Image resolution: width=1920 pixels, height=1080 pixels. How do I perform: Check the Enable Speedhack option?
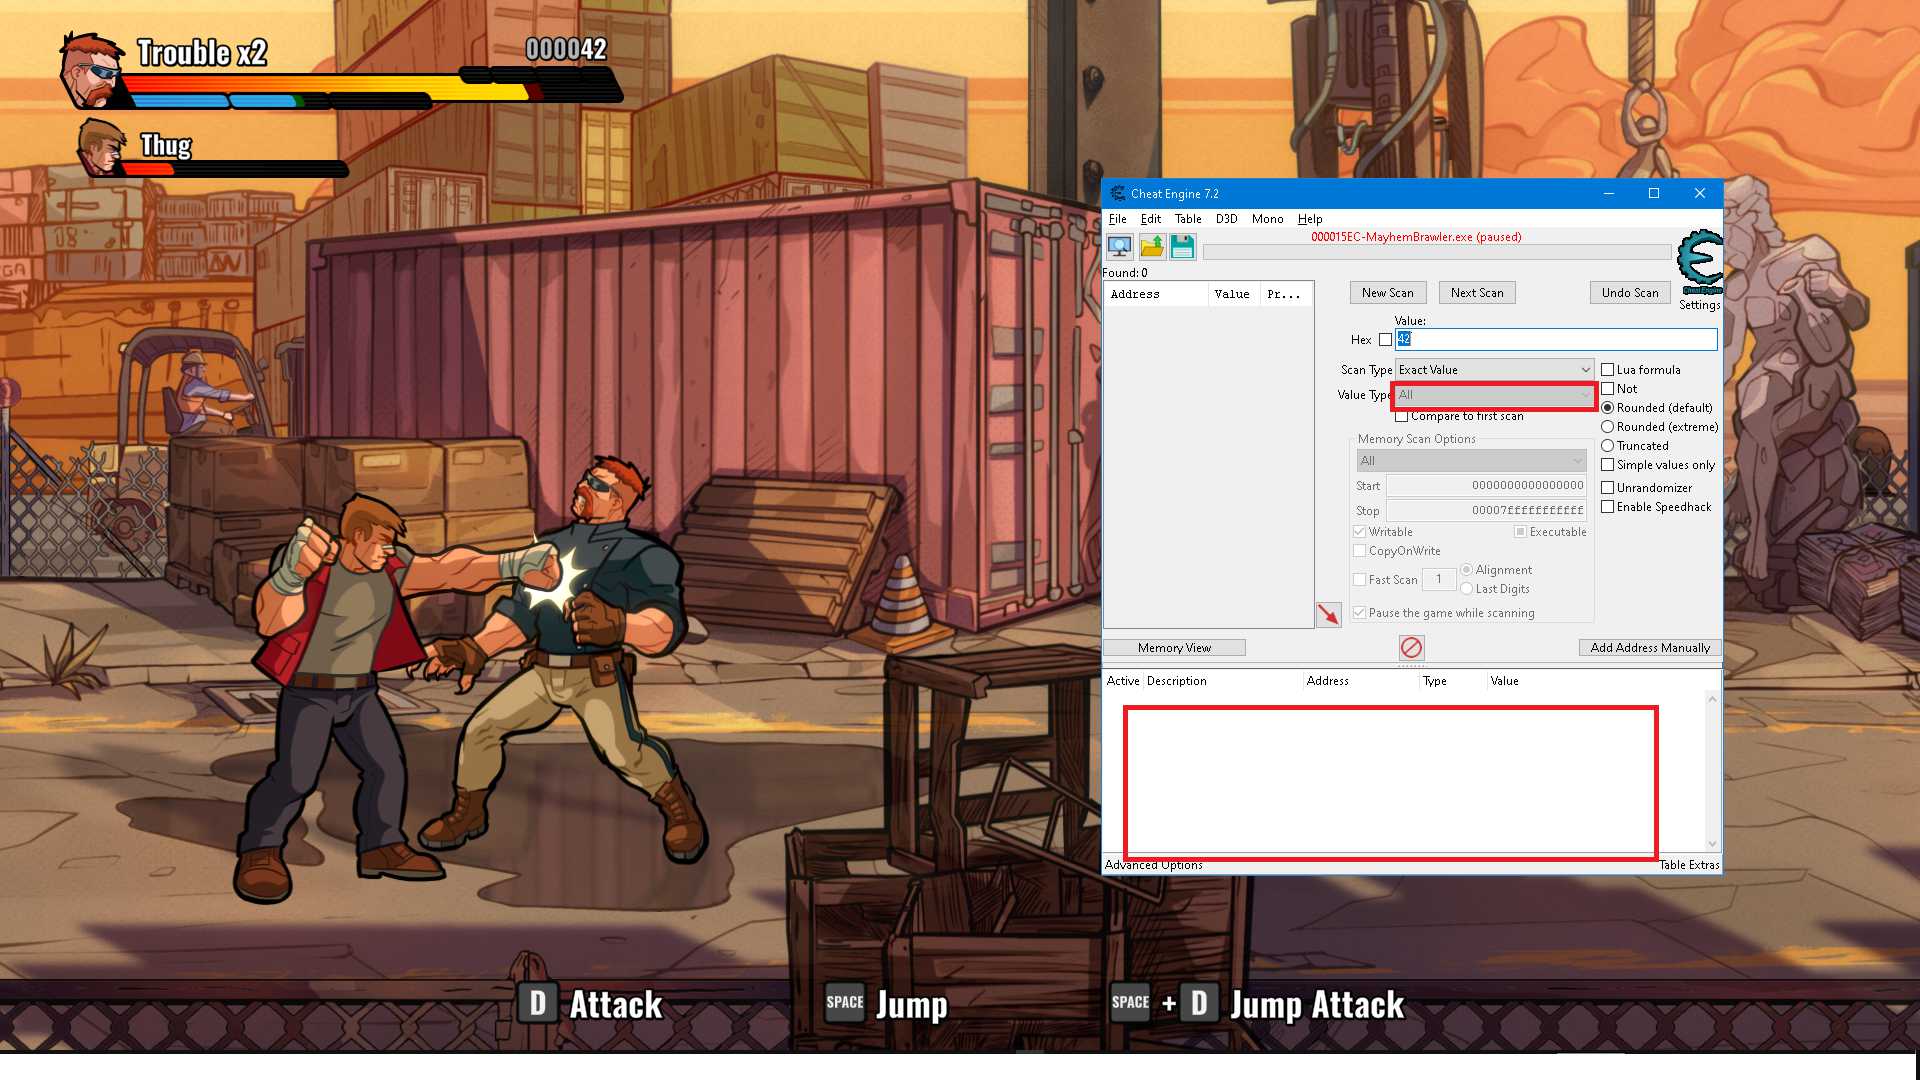click(1608, 507)
